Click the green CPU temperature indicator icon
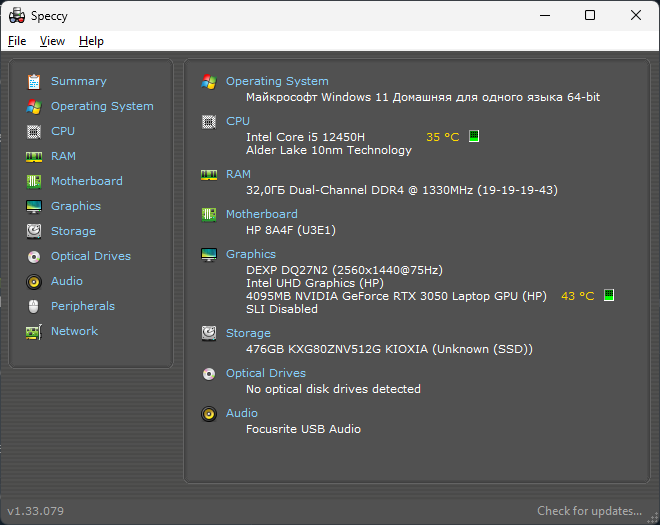This screenshot has width=660, height=525. click(474, 136)
